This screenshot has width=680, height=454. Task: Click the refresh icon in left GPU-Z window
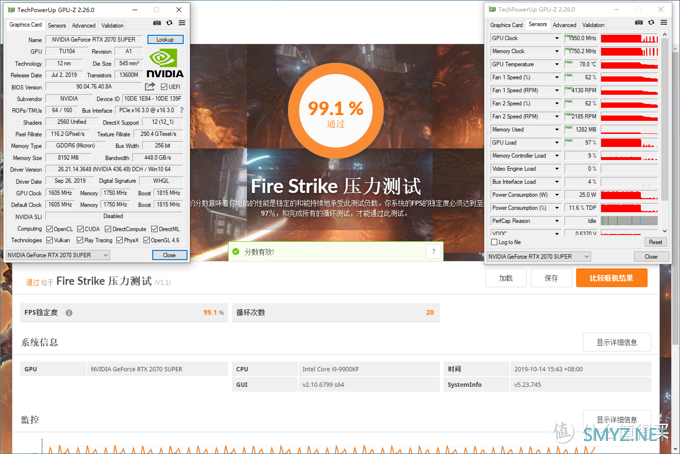click(x=170, y=23)
